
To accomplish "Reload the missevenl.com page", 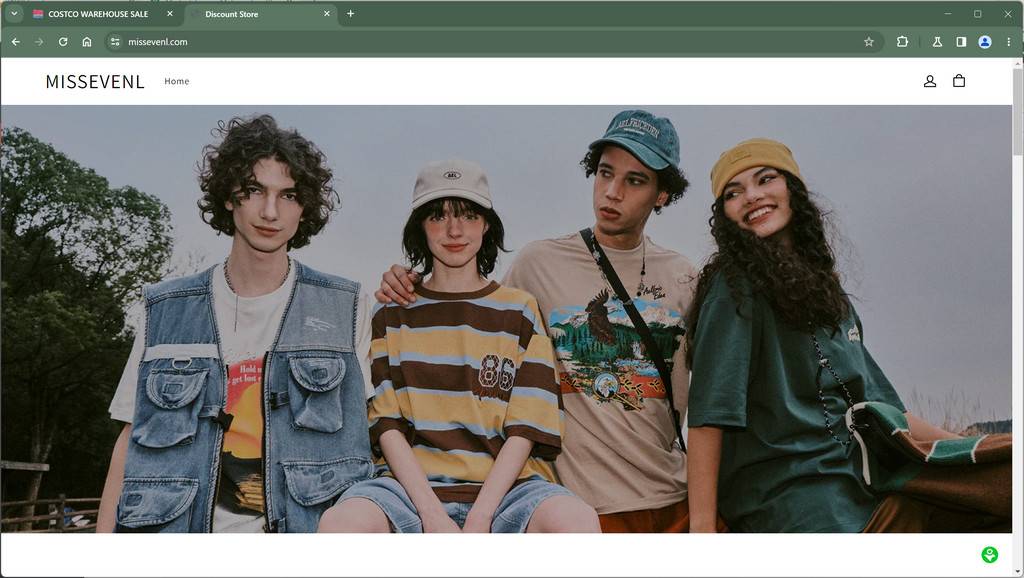I will (62, 42).
